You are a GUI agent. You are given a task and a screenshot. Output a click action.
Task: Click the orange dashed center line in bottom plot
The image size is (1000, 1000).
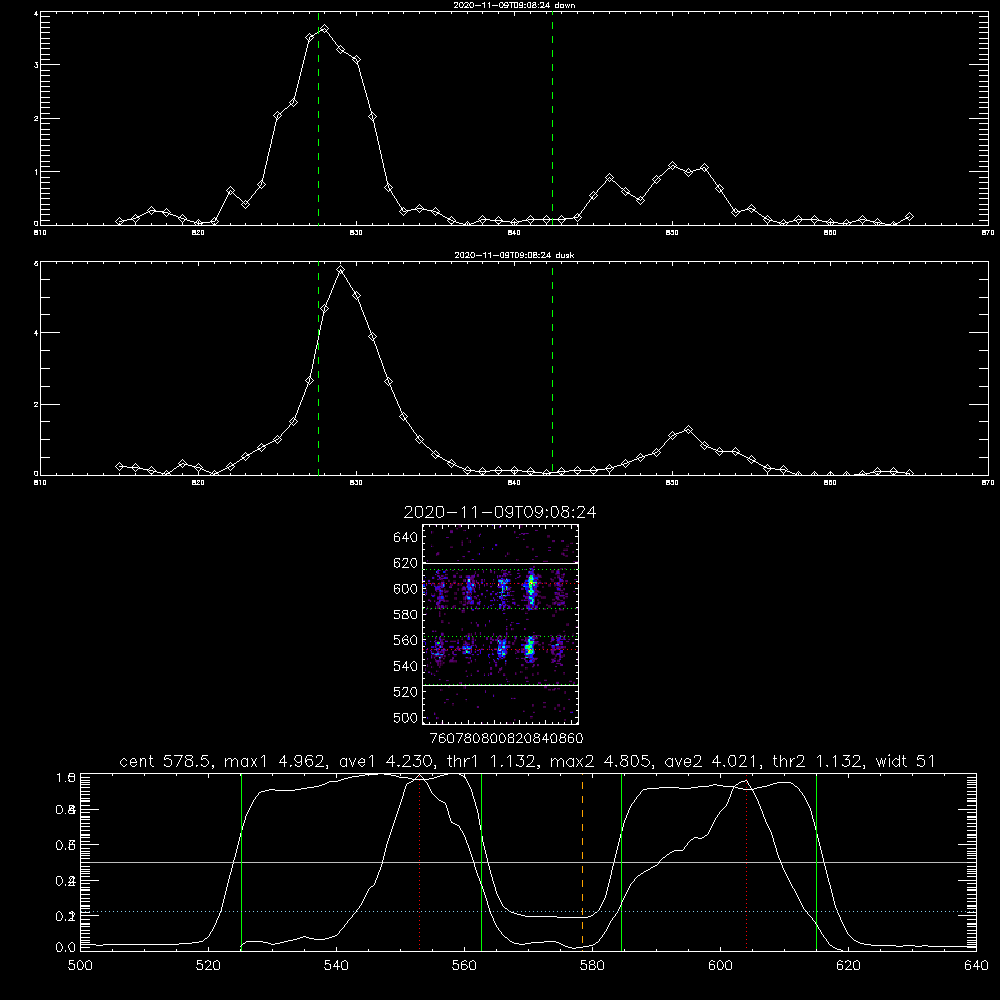(582, 860)
